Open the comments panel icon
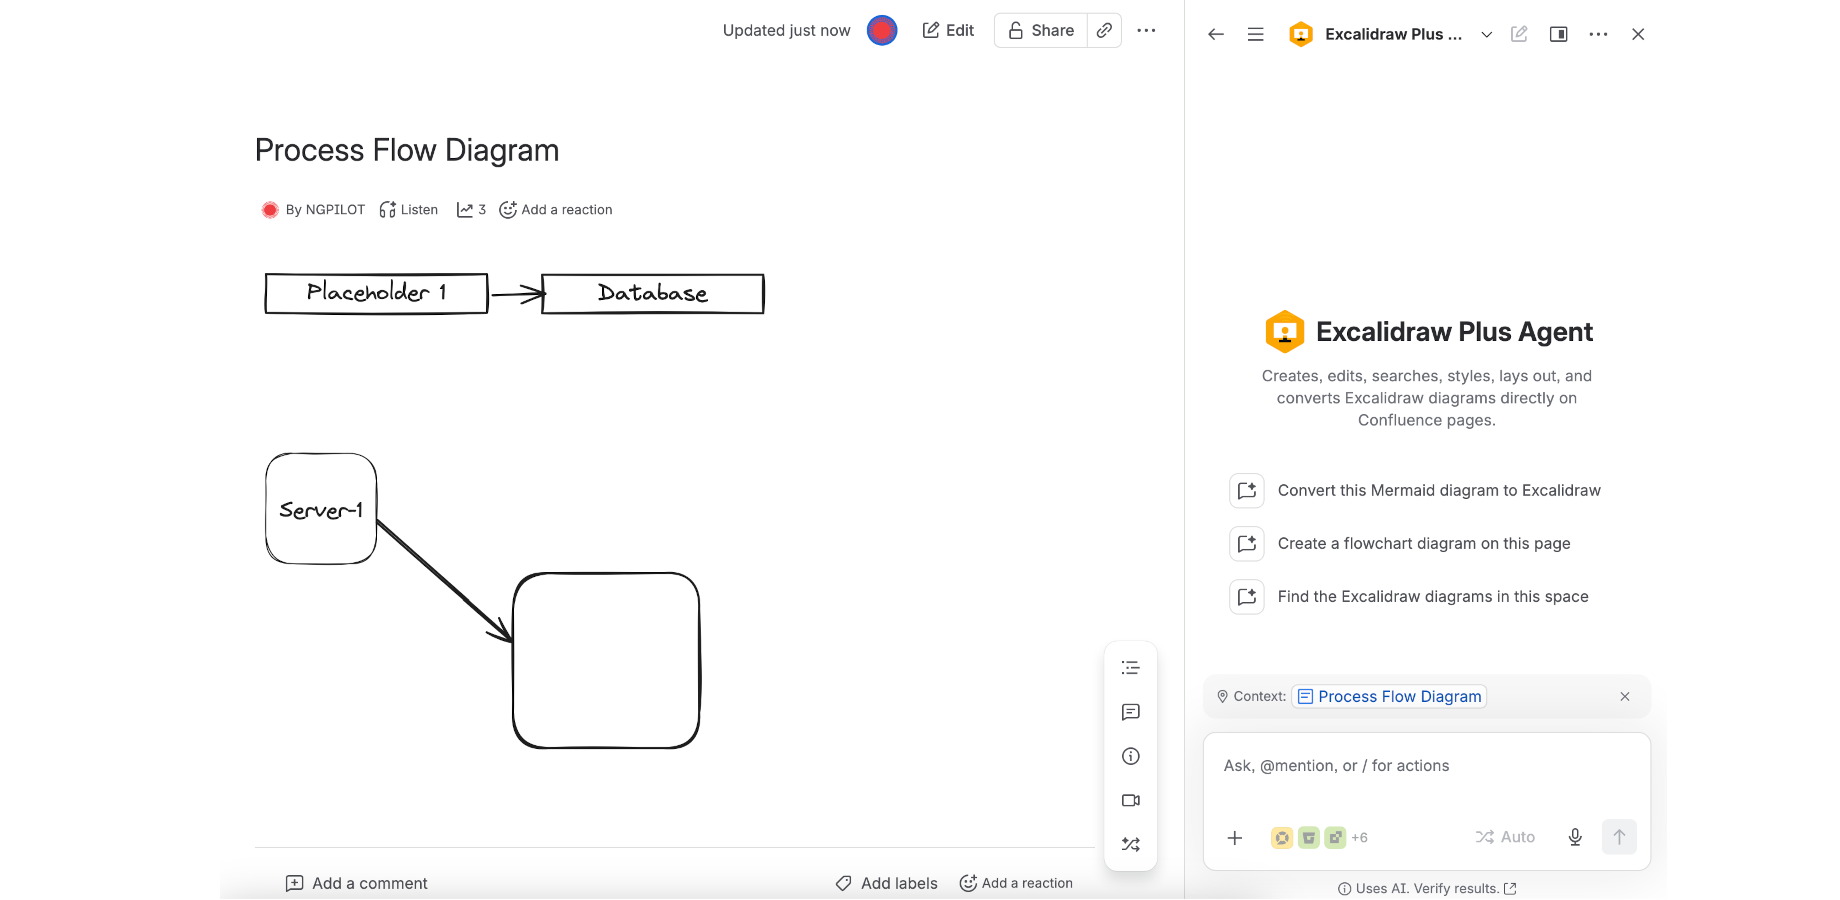 1131,712
